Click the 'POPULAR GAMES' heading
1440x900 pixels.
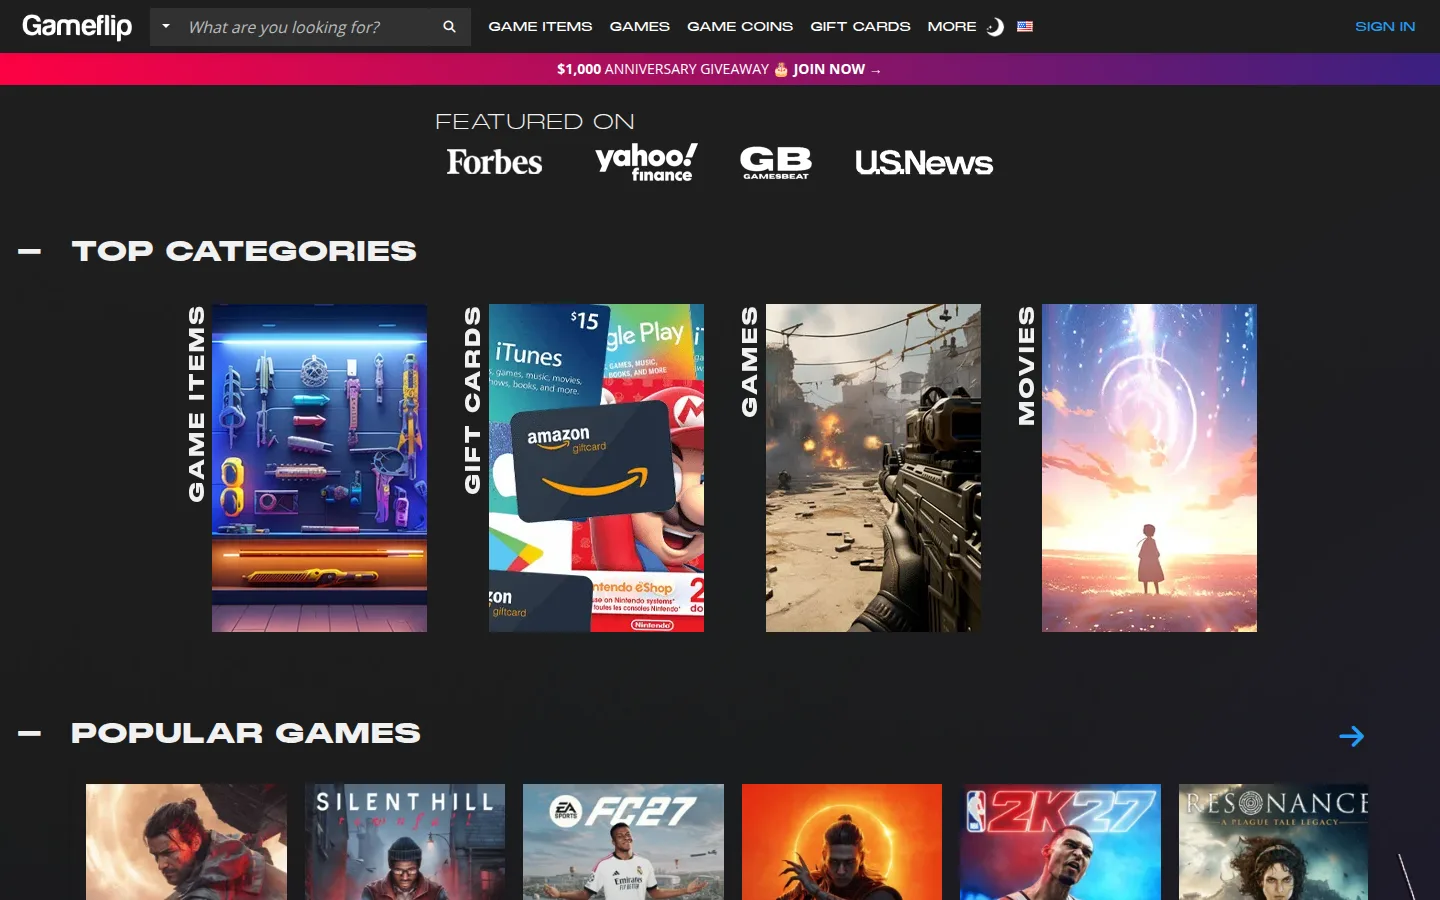[x=246, y=733]
